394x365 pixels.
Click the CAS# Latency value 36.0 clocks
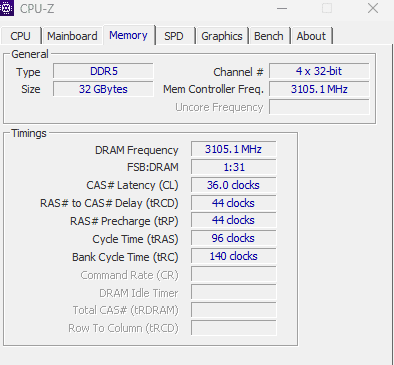click(x=234, y=185)
